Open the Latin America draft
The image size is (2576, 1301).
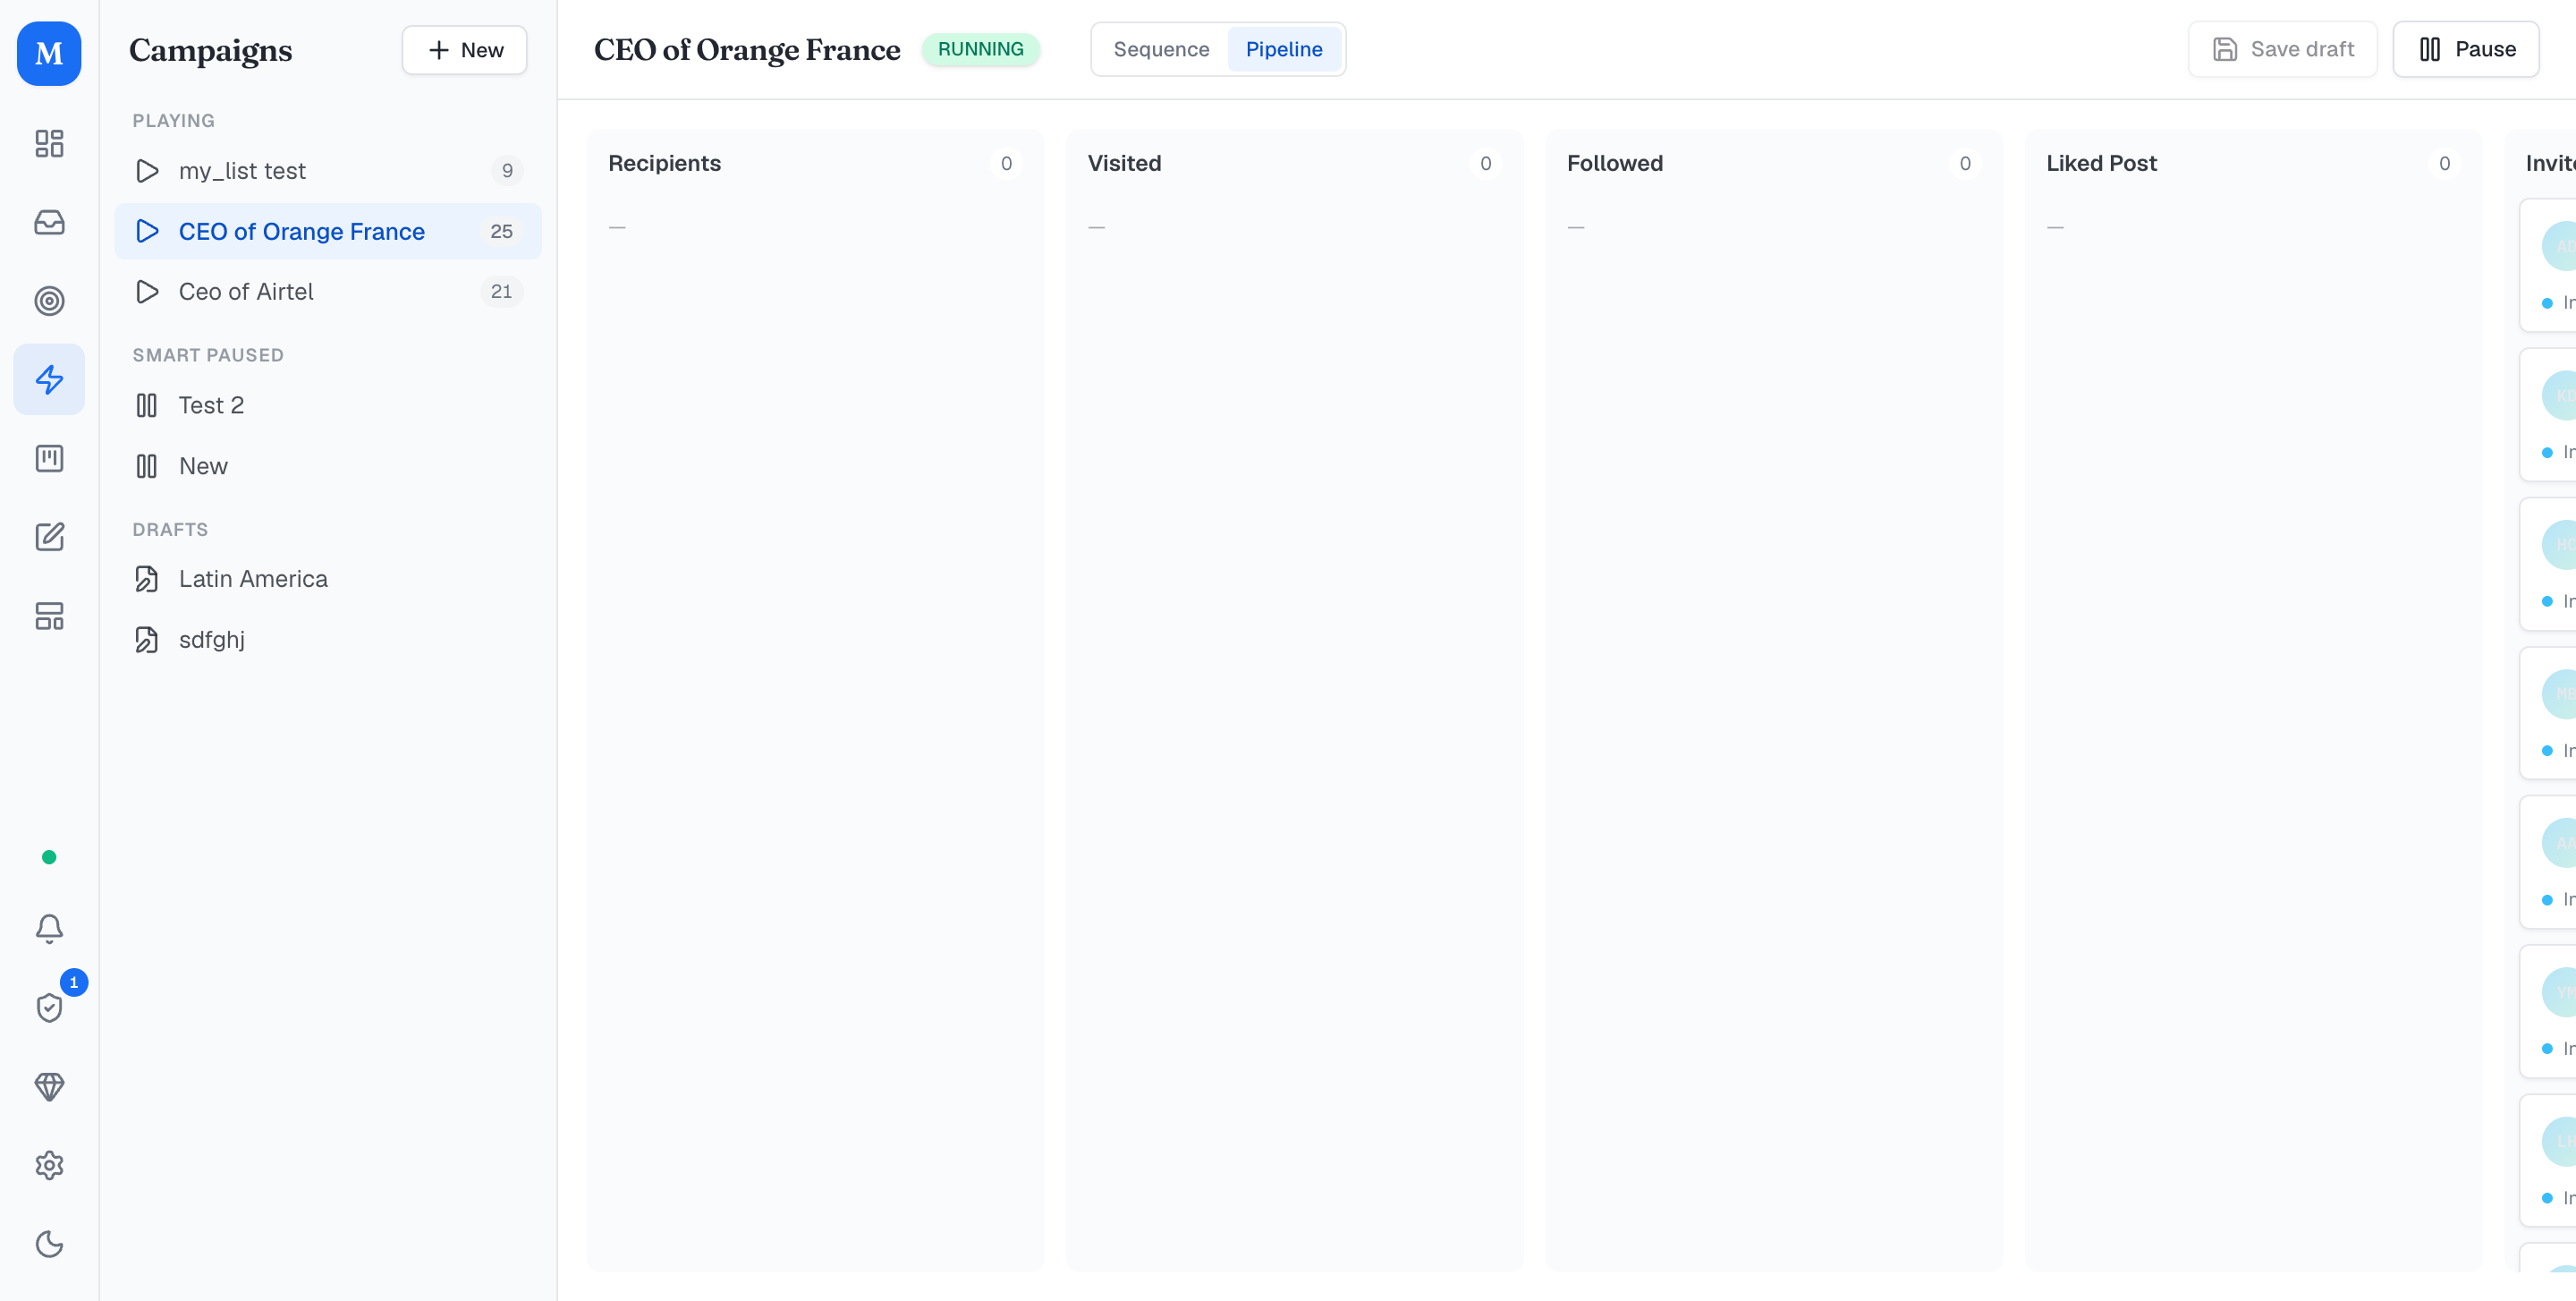(x=328, y=579)
